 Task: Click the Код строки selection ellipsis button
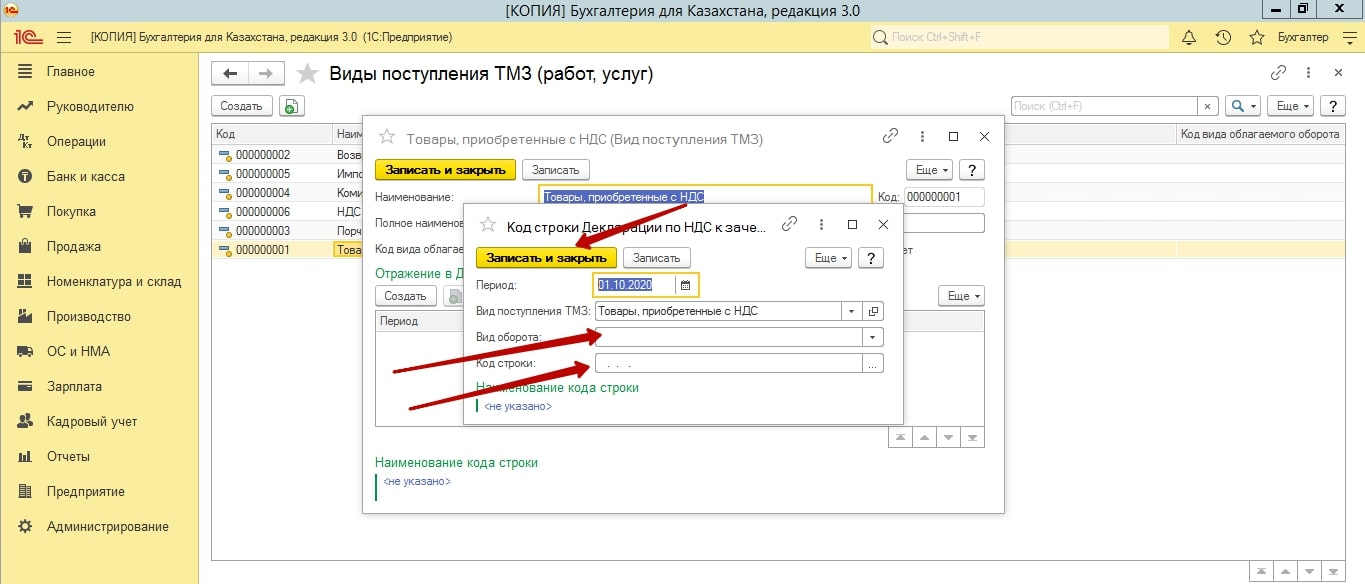pyautogui.click(x=873, y=364)
